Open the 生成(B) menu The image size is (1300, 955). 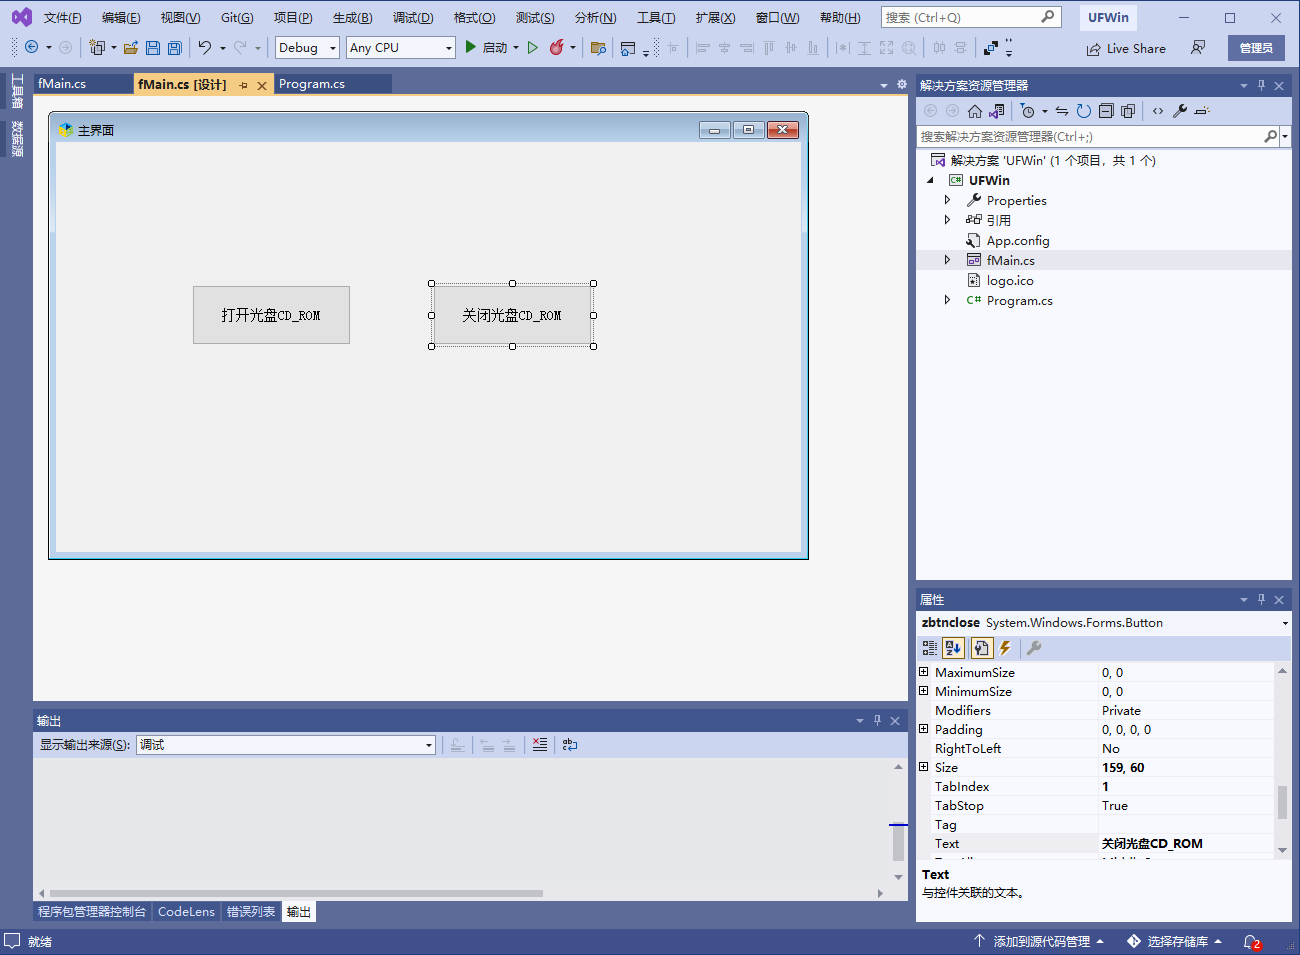[352, 18]
